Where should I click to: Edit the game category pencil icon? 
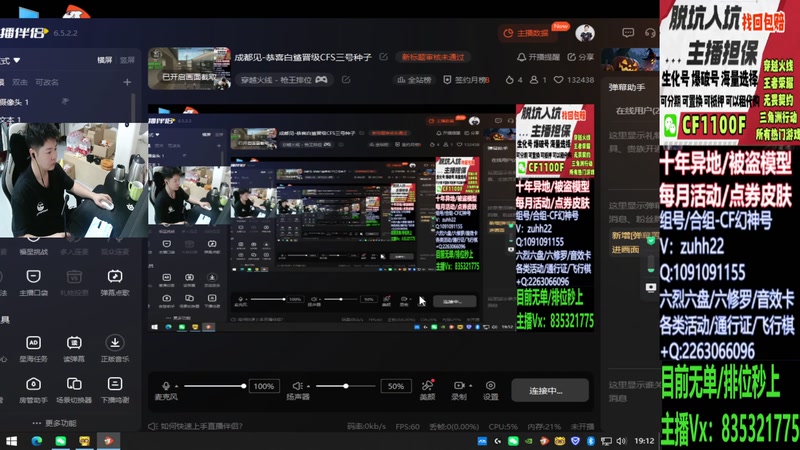click(345, 80)
